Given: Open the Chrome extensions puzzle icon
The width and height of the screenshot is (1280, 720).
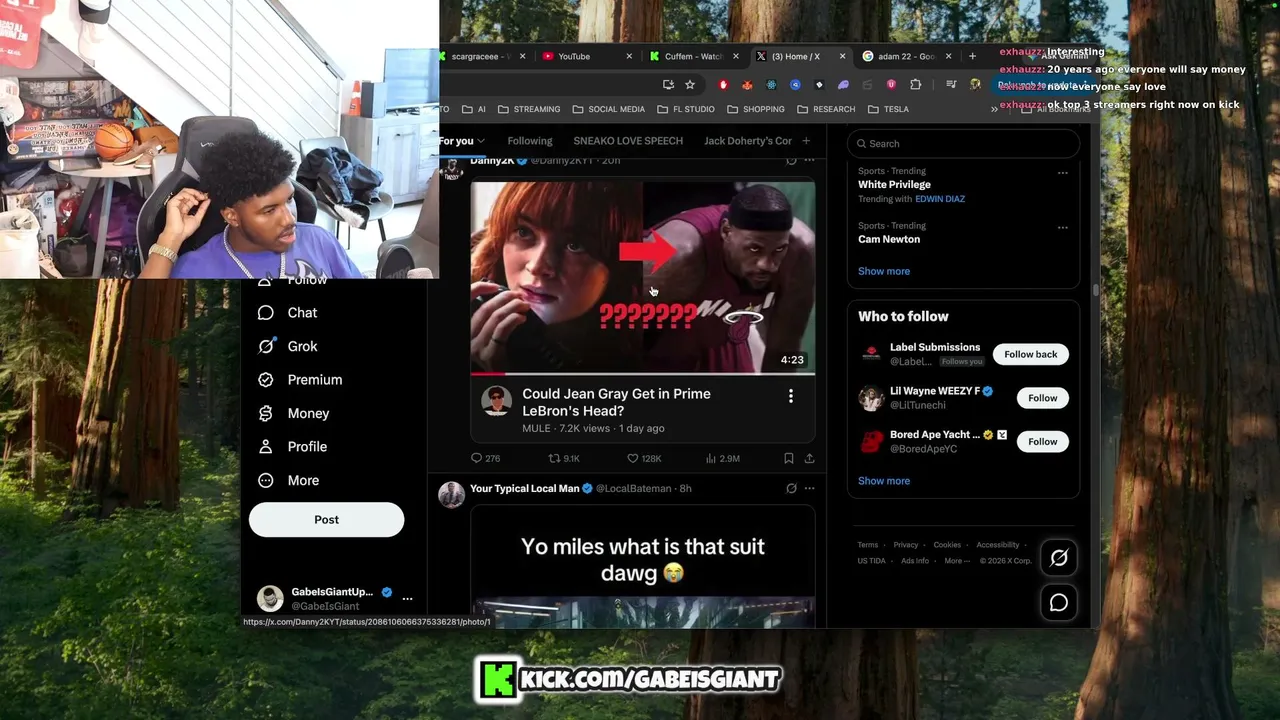Looking at the screenshot, I should (x=915, y=85).
